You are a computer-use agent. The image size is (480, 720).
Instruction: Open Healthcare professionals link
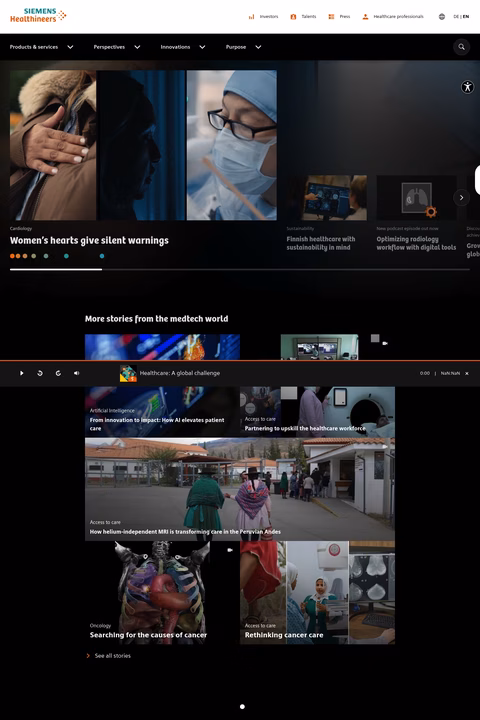coord(399,17)
